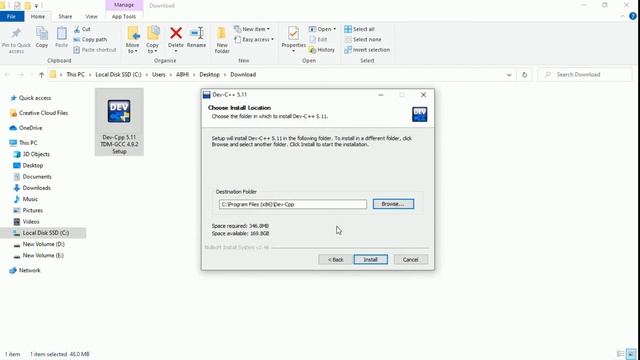Click Install in Dev-C++ setup
This screenshot has width=640, height=360.
click(x=371, y=260)
